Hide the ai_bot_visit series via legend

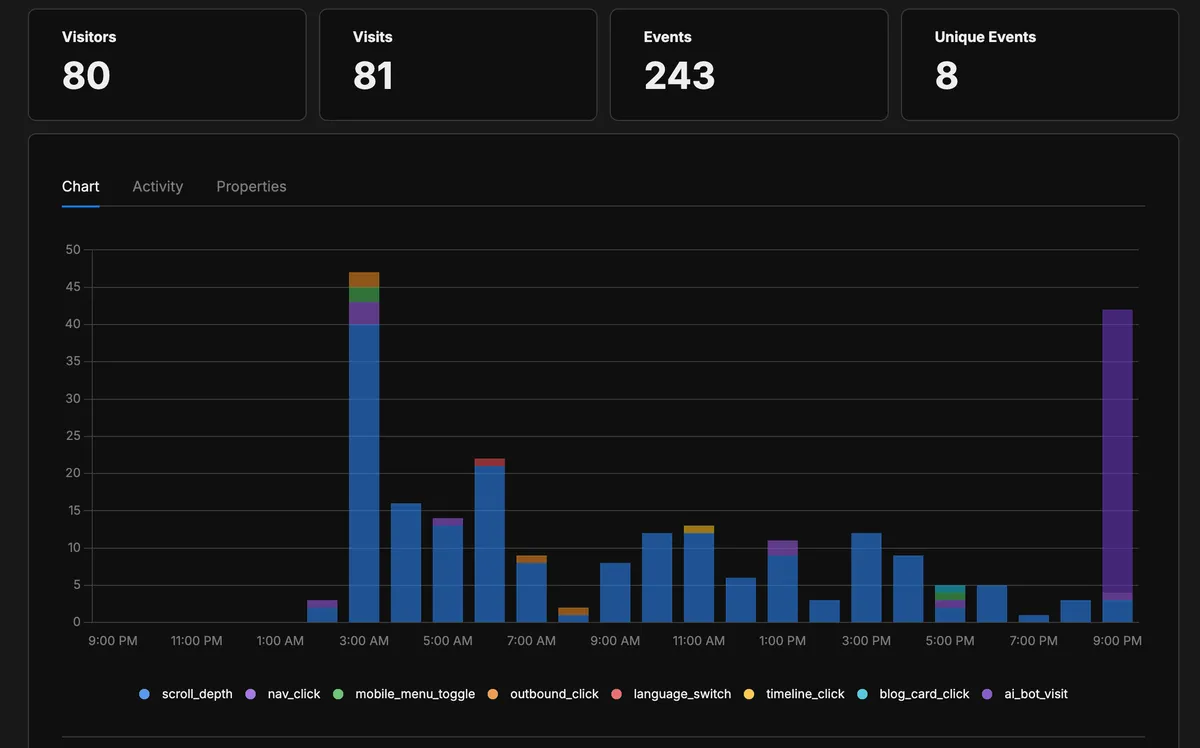click(x=1030, y=693)
